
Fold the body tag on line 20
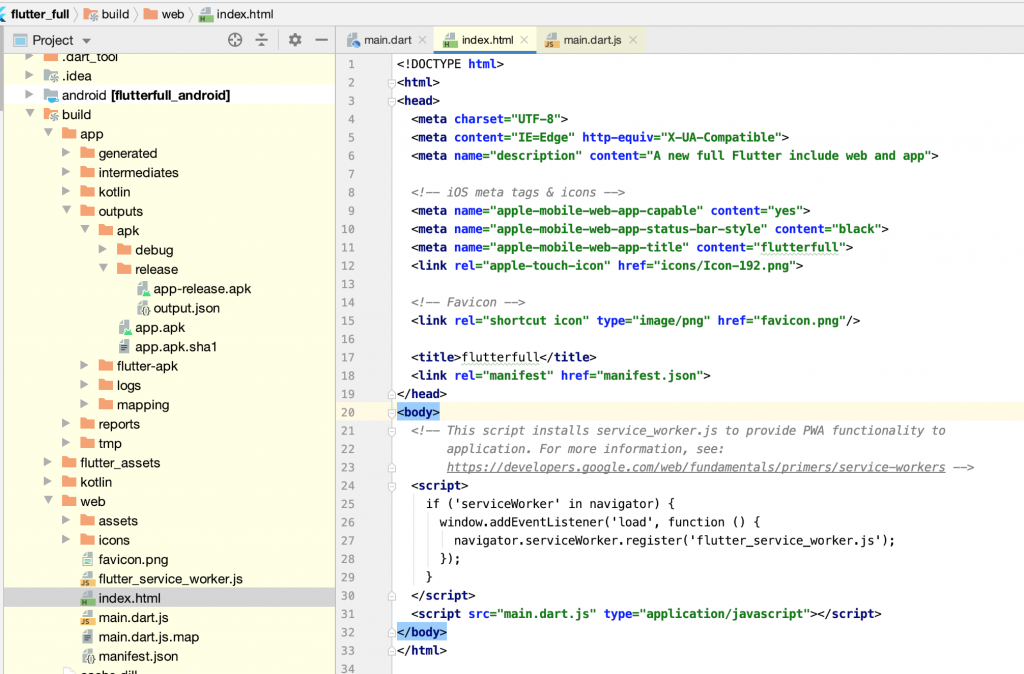tap(392, 412)
